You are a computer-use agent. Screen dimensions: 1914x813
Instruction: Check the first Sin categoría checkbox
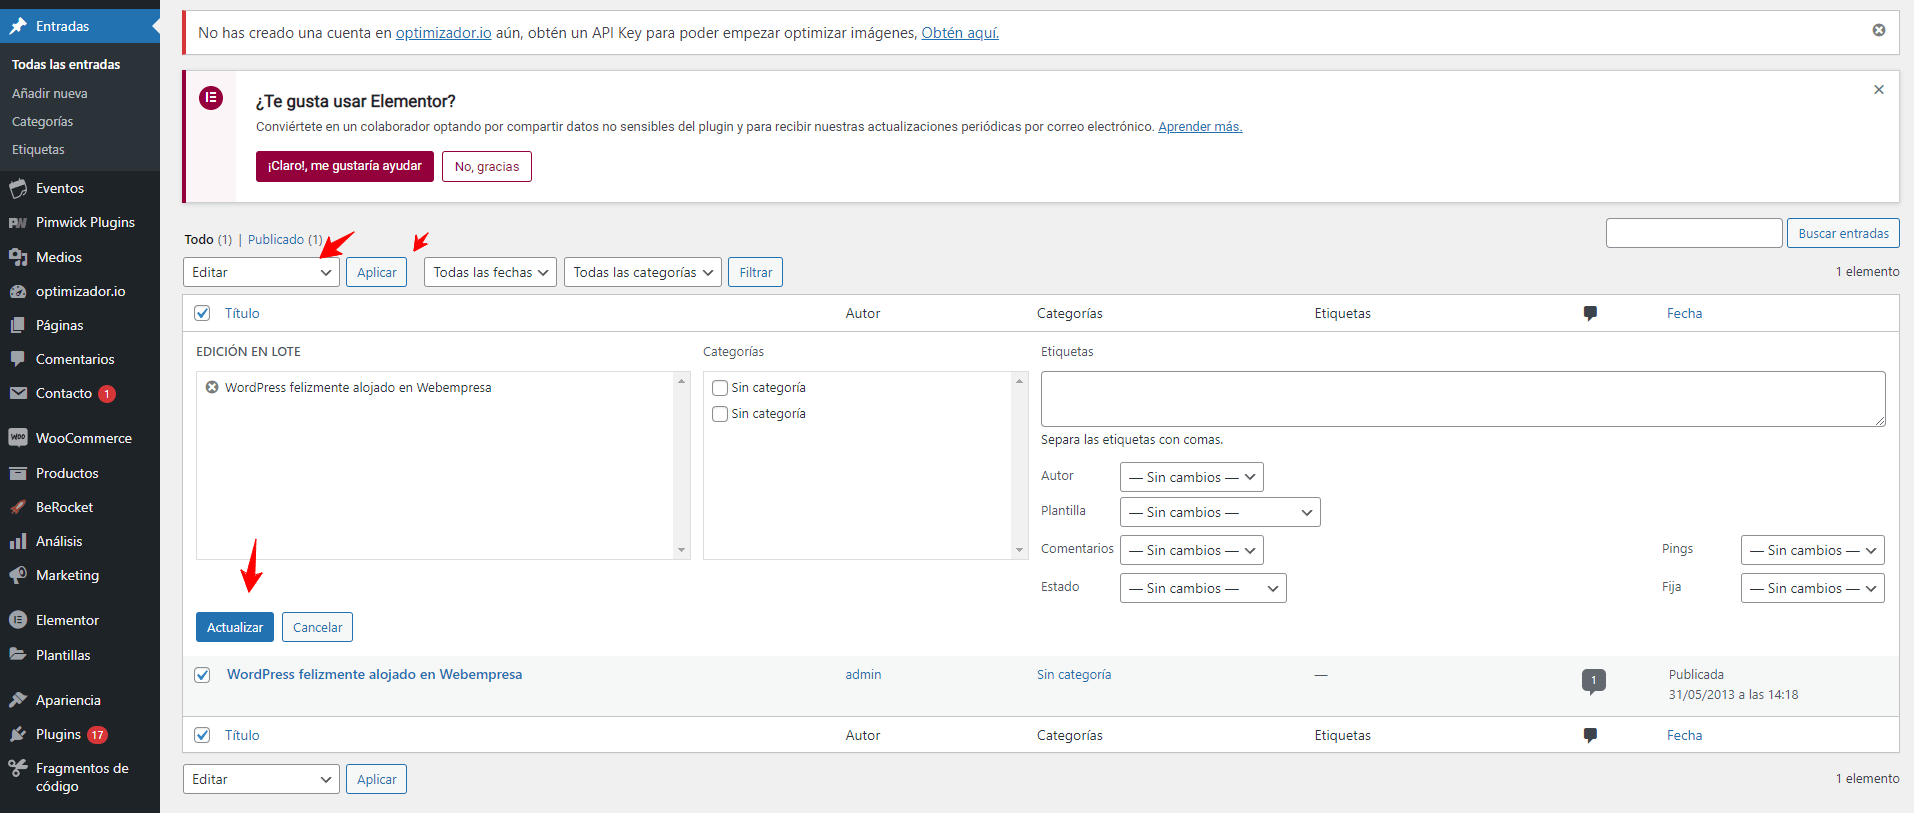tap(720, 388)
